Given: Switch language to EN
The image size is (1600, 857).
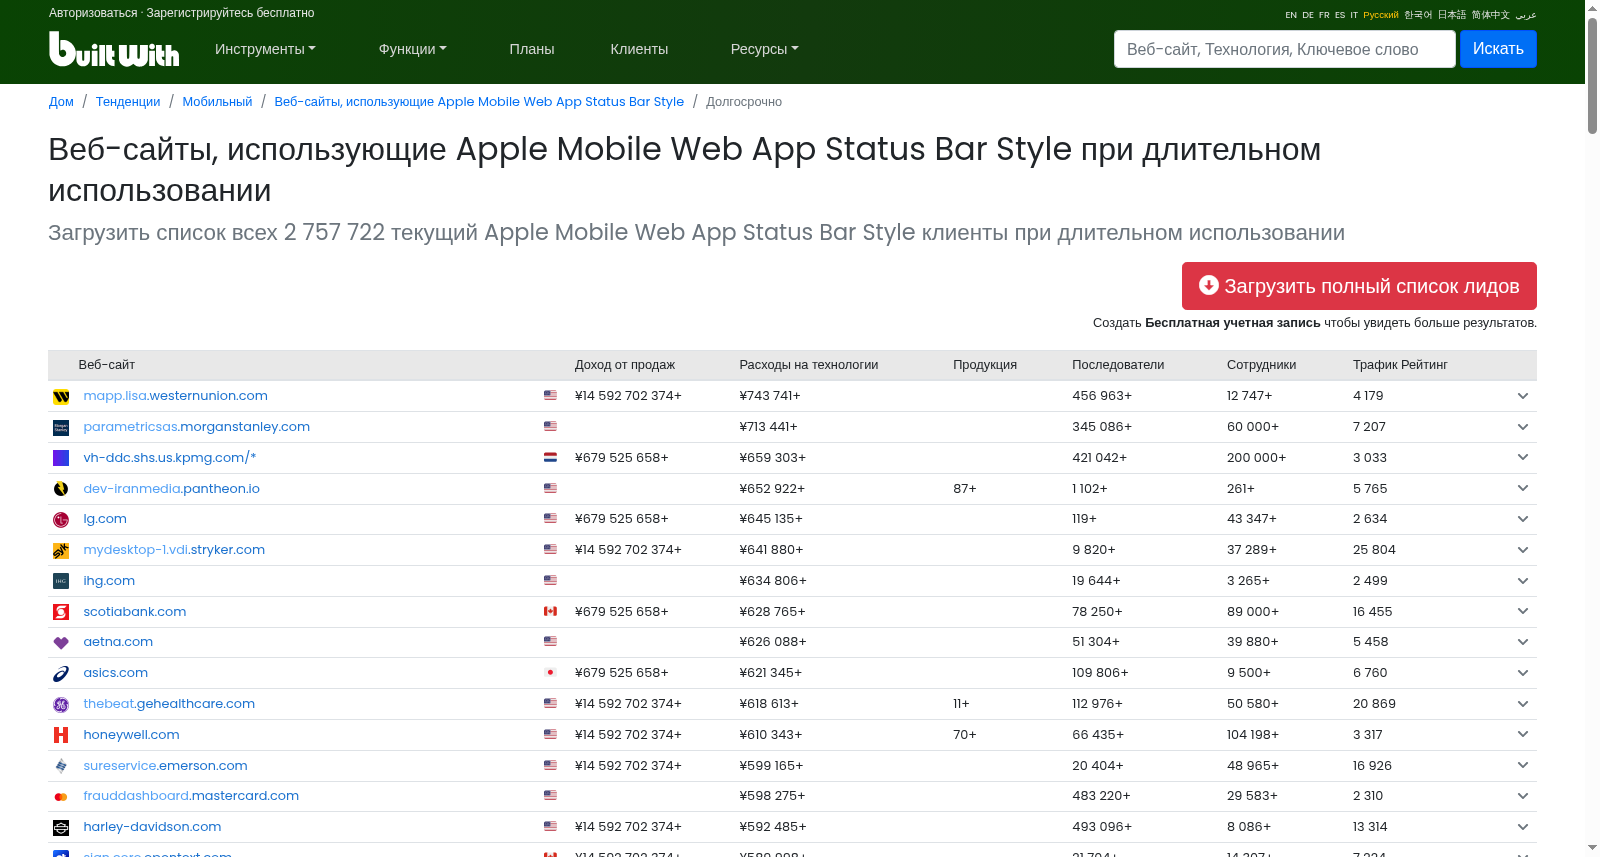Looking at the screenshot, I should point(1291,15).
